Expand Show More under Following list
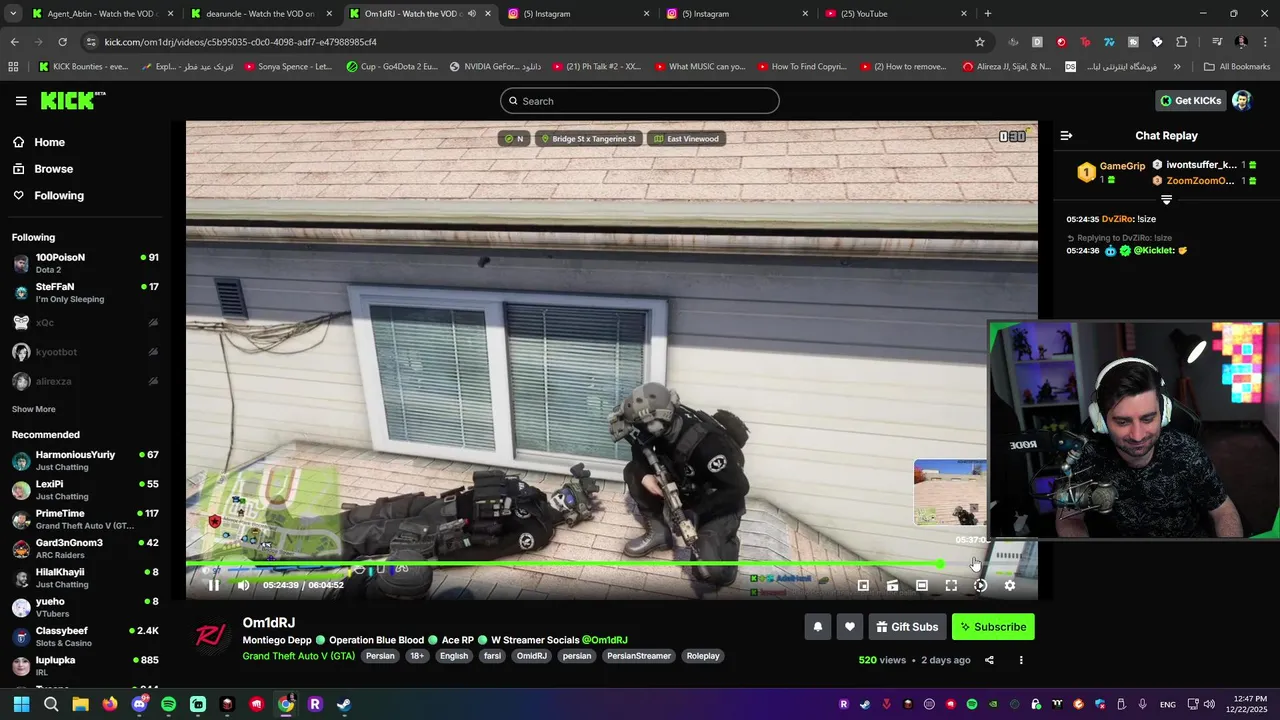 (34, 409)
